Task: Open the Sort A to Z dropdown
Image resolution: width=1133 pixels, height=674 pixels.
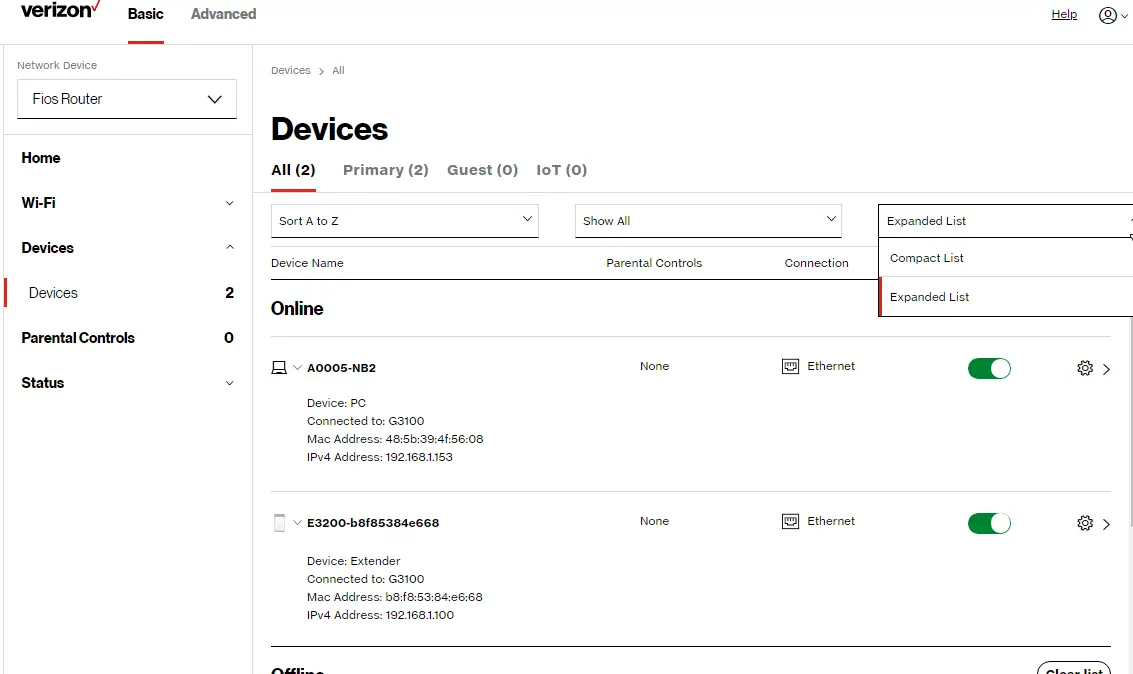Action: pyautogui.click(x=404, y=220)
